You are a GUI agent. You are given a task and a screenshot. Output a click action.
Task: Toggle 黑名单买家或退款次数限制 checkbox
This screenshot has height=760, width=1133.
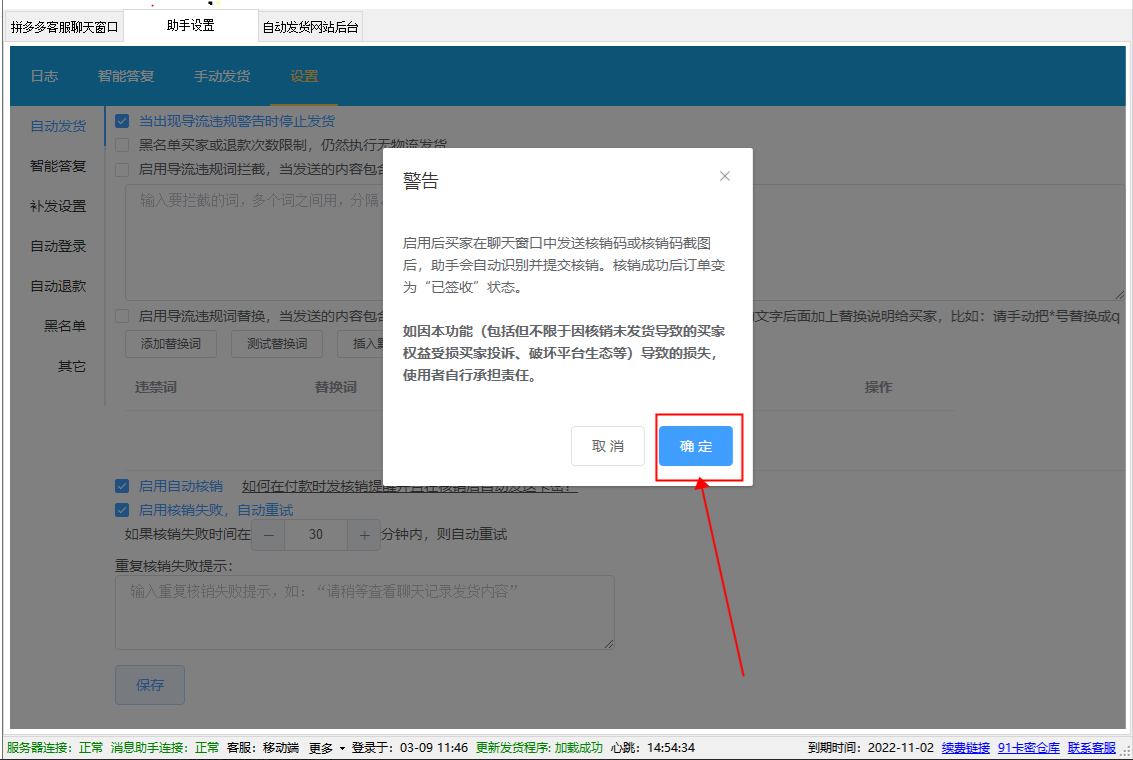click(x=122, y=145)
